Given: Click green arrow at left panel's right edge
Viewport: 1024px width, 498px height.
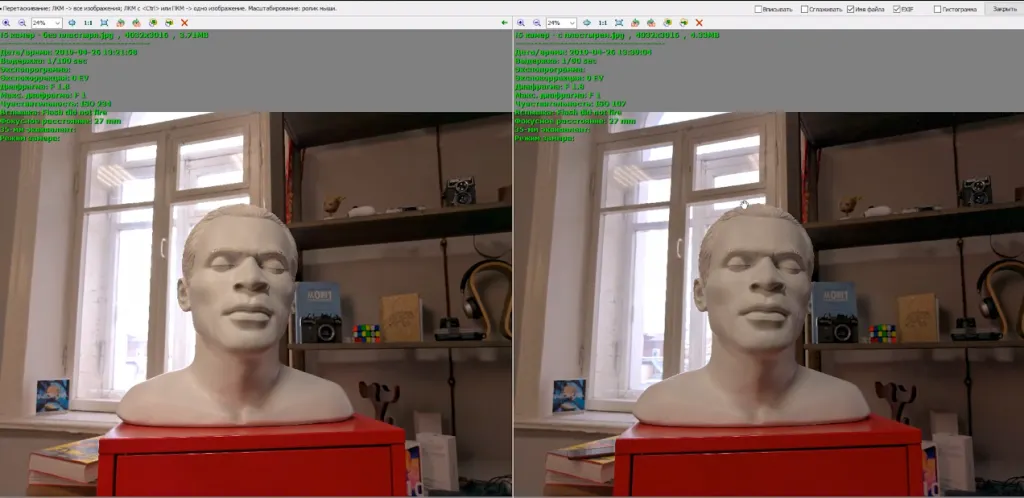Looking at the screenshot, I should pos(504,22).
